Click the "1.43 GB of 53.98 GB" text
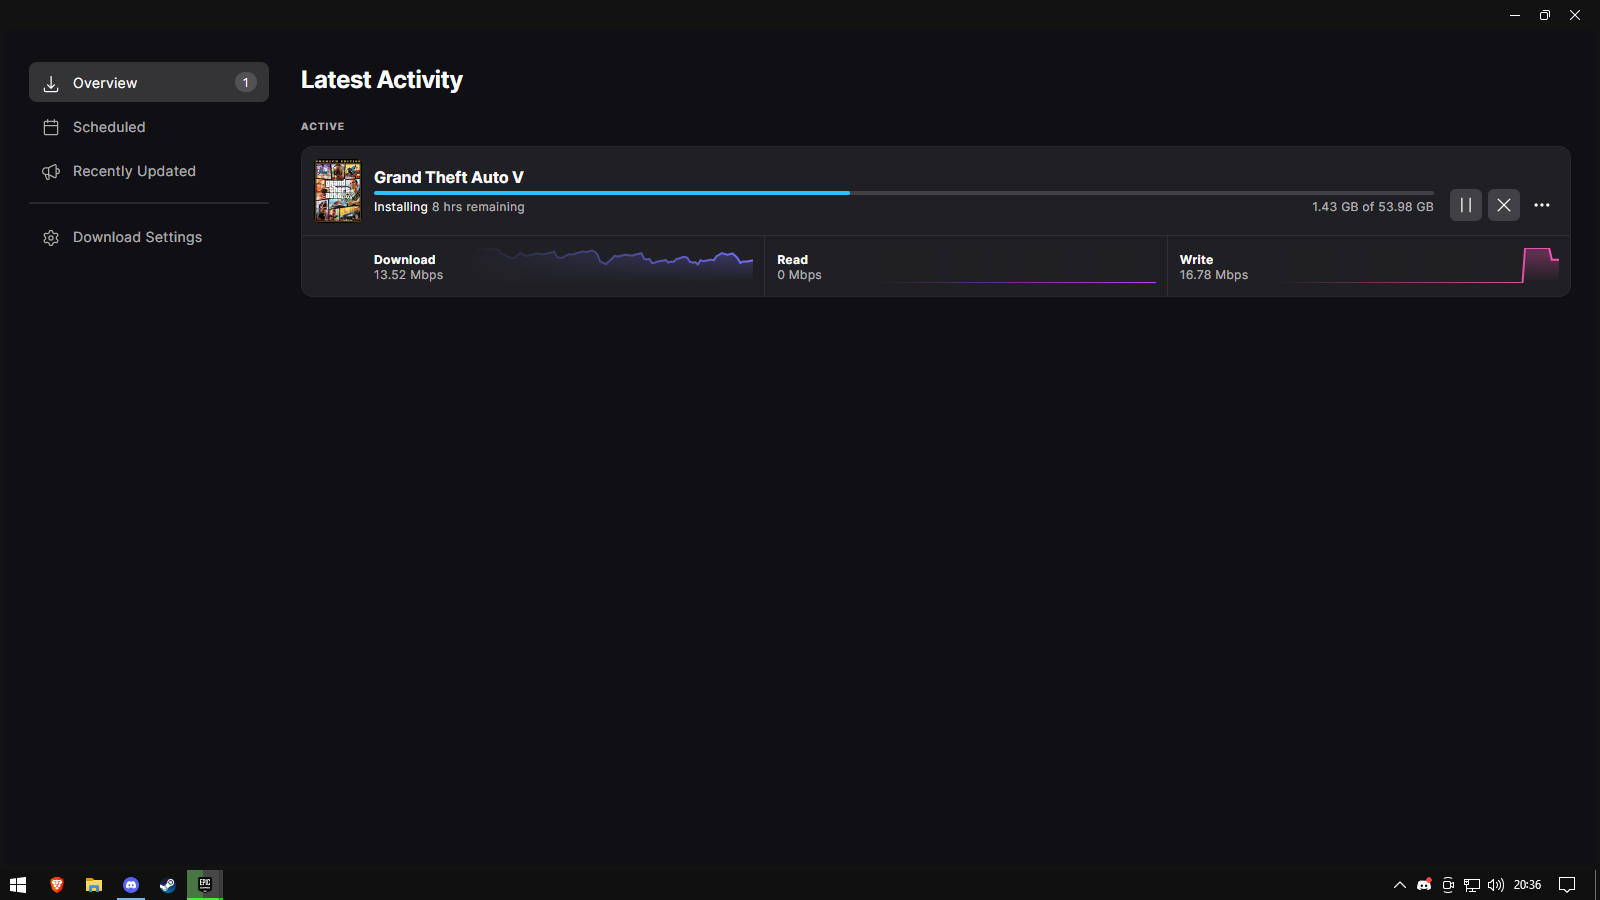The image size is (1600, 900). point(1373,207)
